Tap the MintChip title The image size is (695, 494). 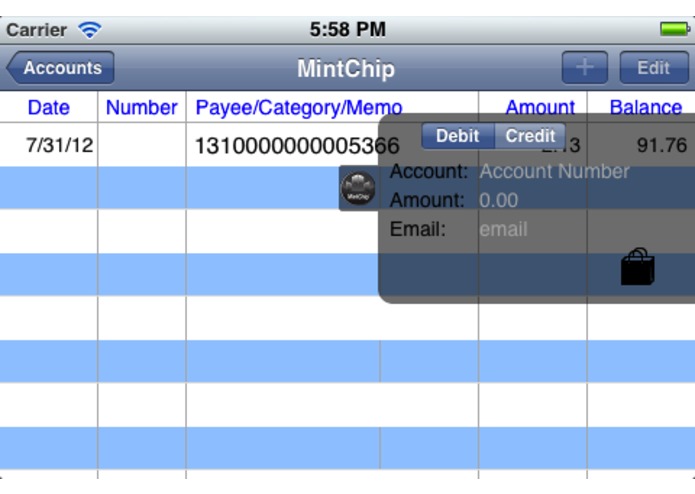coord(346,69)
